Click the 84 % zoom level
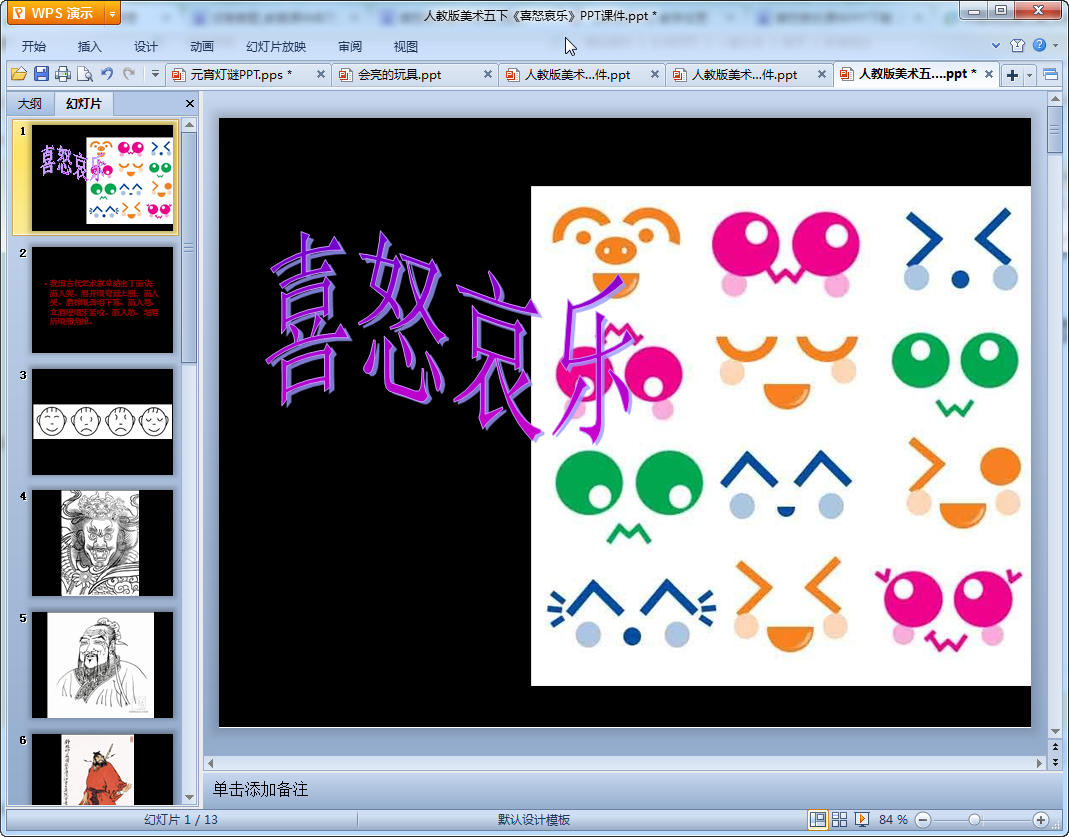 point(893,819)
